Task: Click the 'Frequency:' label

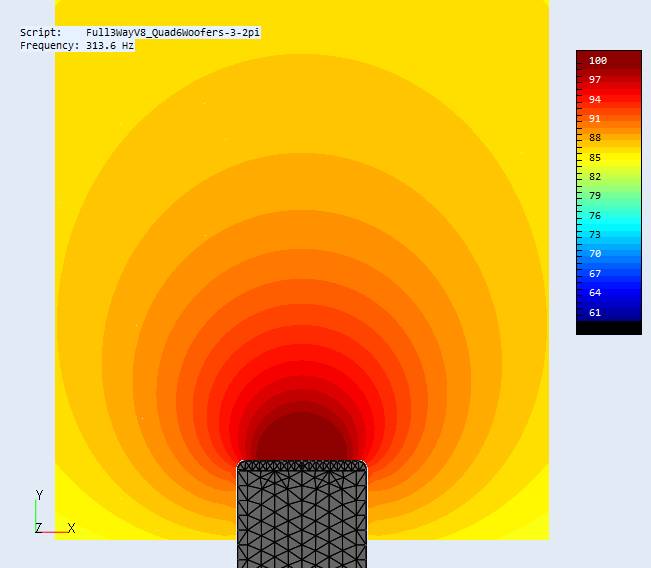Action: [49, 45]
